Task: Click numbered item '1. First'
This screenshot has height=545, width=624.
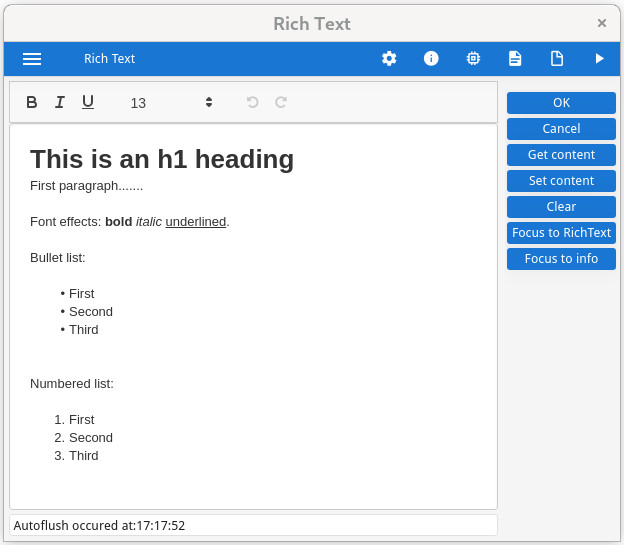Action: [74, 420]
